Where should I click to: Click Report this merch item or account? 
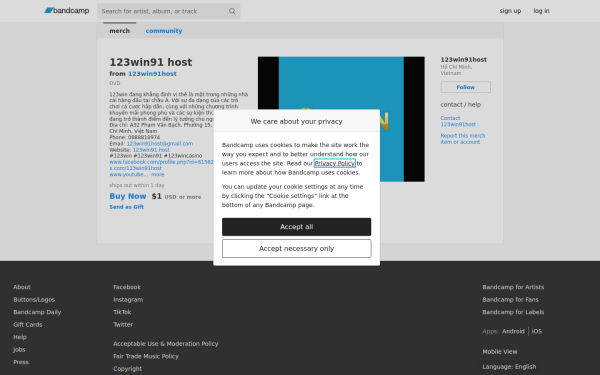click(463, 139)
